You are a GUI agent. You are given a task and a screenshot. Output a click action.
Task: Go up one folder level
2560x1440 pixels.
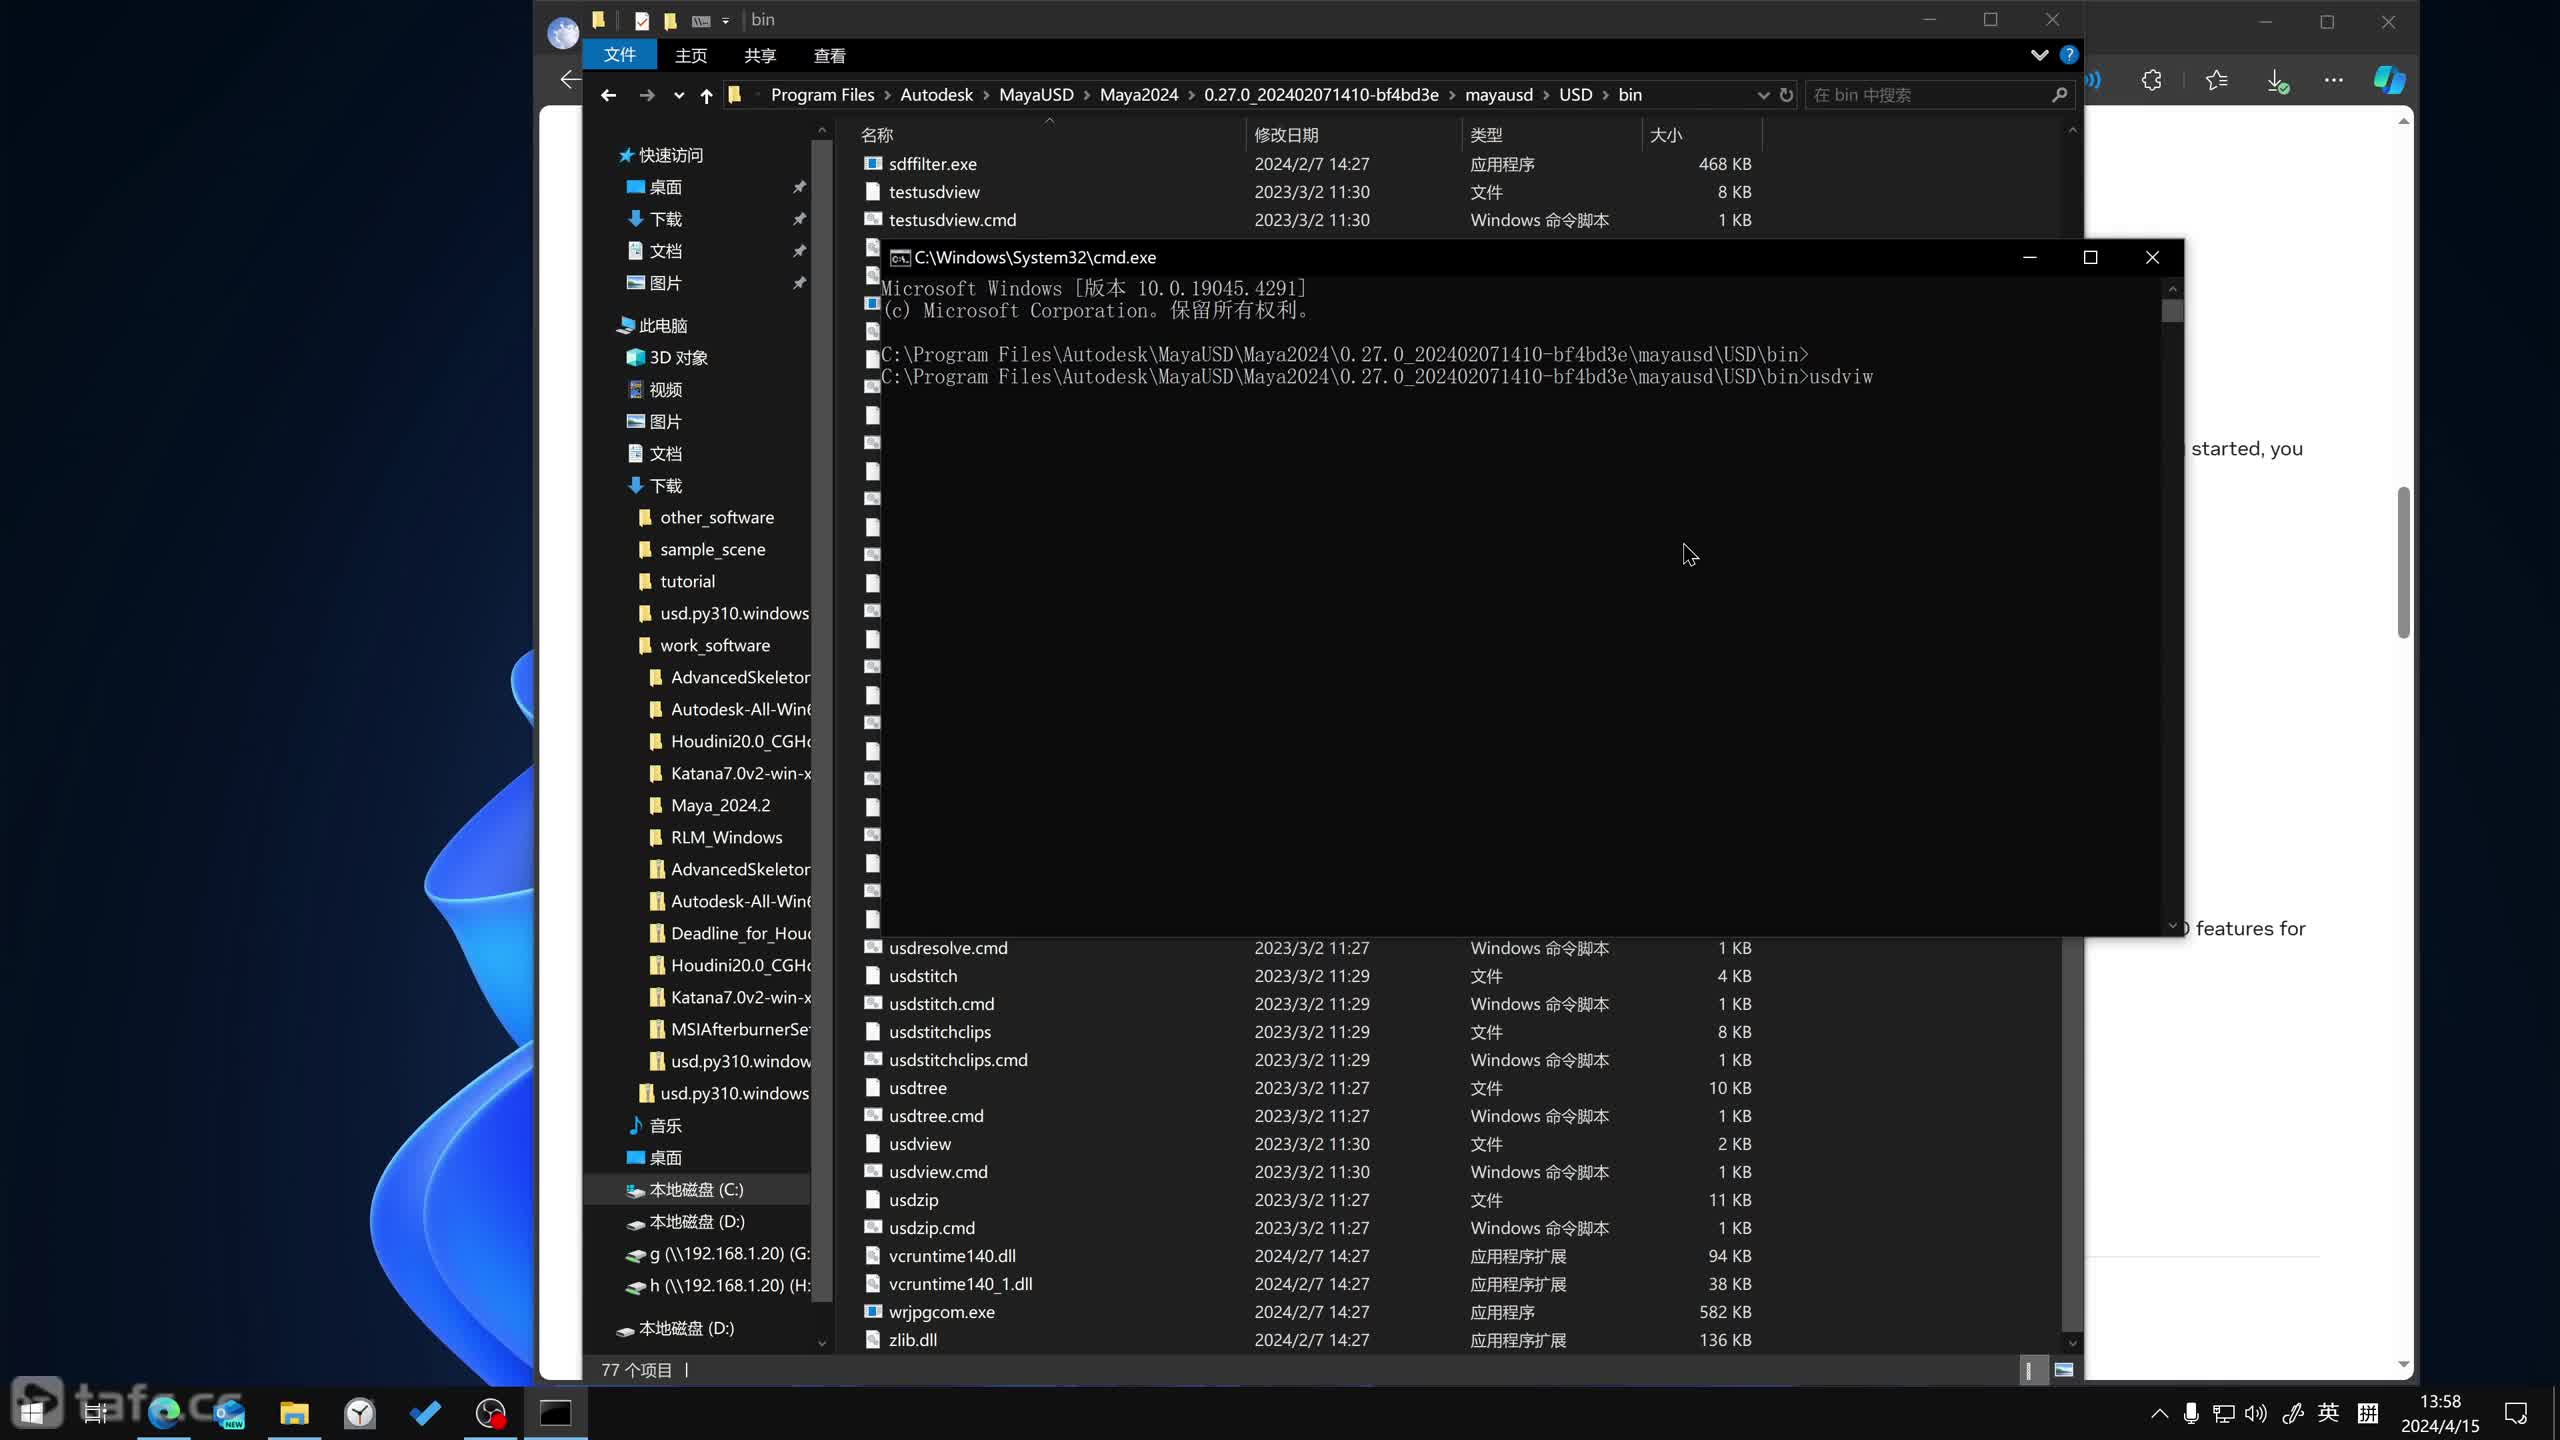pyautogui.click(x=706, y=95)
